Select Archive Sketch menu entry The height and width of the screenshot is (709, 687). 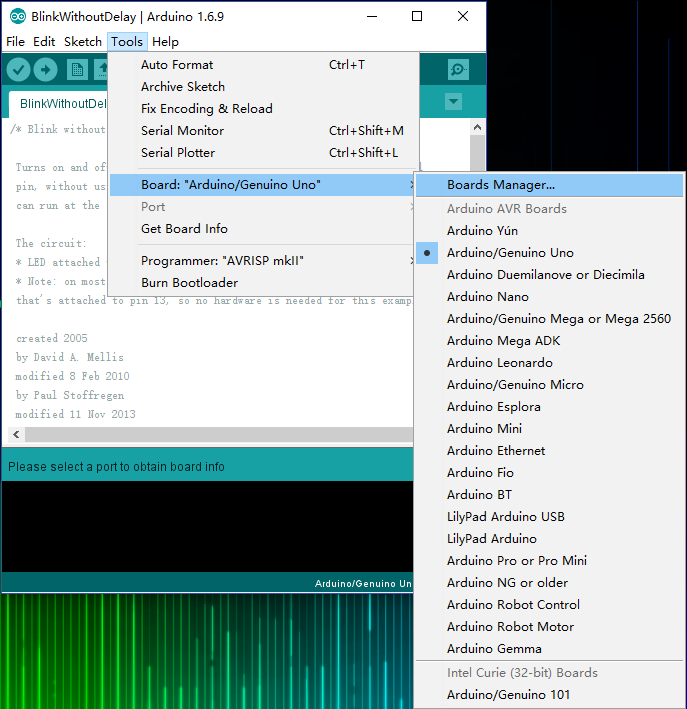pyautogui.click(x=261, y=87)
